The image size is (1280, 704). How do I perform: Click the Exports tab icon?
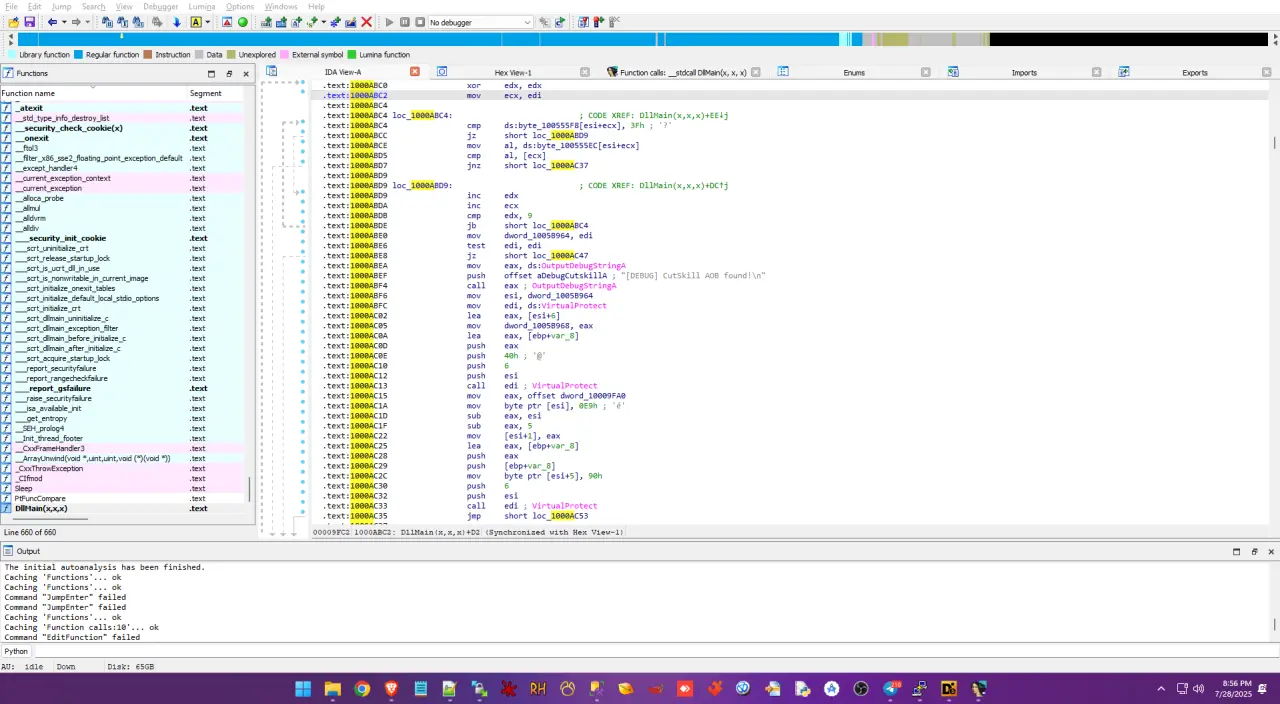point(1124,72)
